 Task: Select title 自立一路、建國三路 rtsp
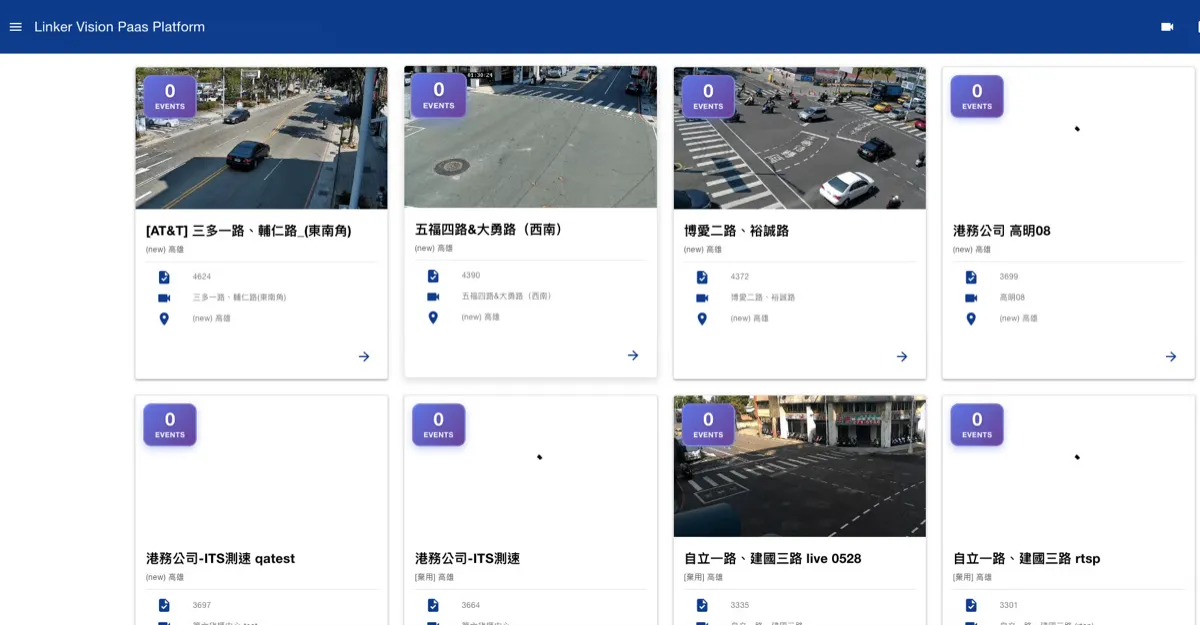point(1027,559)
